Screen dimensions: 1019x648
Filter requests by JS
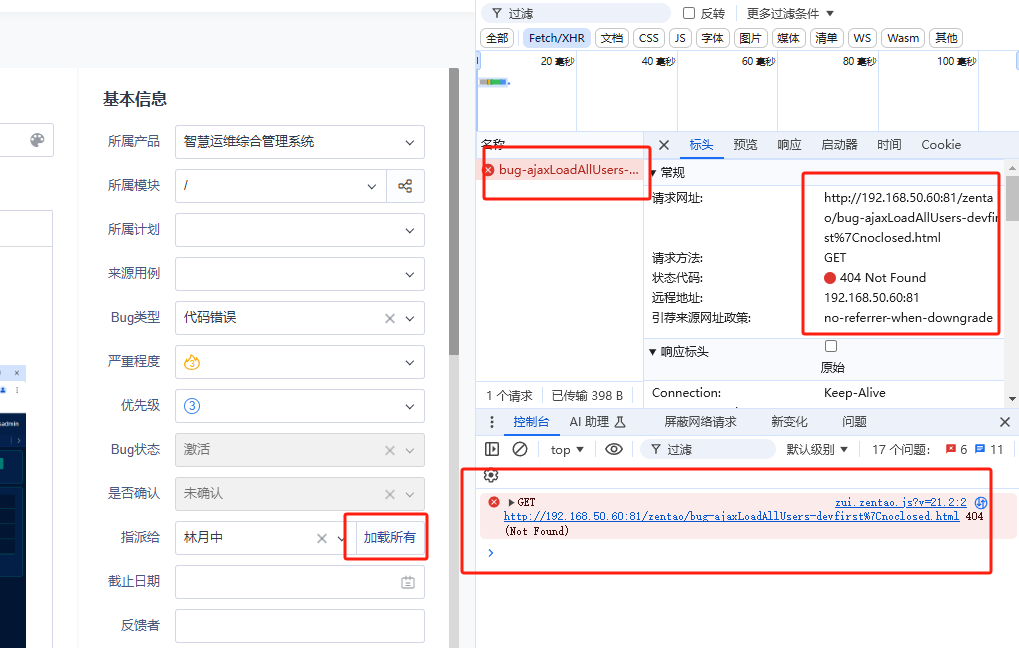tap(680, 38)
